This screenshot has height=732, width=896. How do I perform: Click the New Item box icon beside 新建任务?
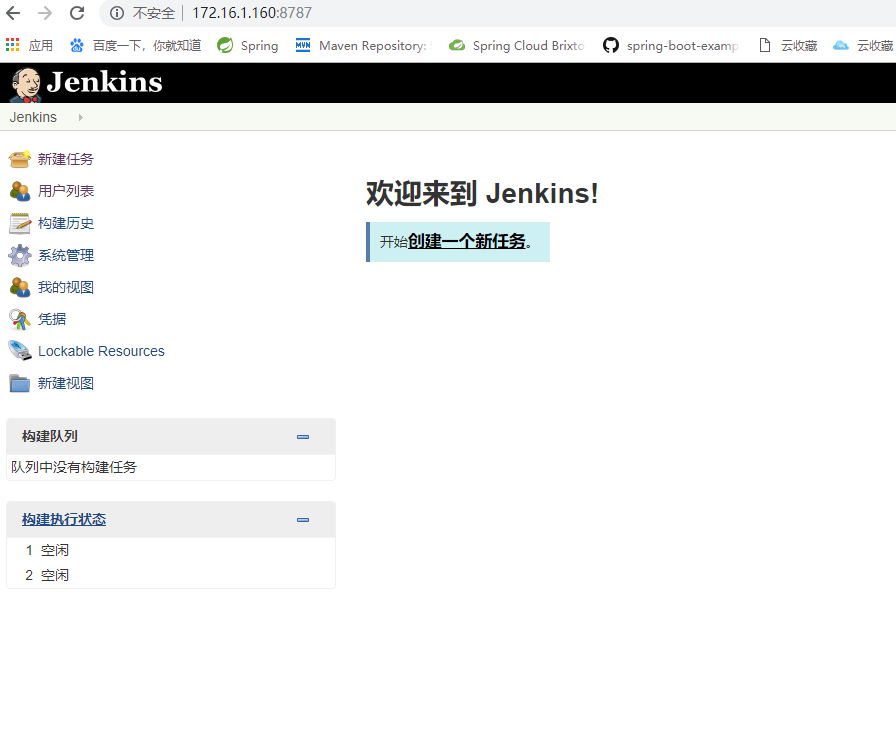tap(19, 159)
